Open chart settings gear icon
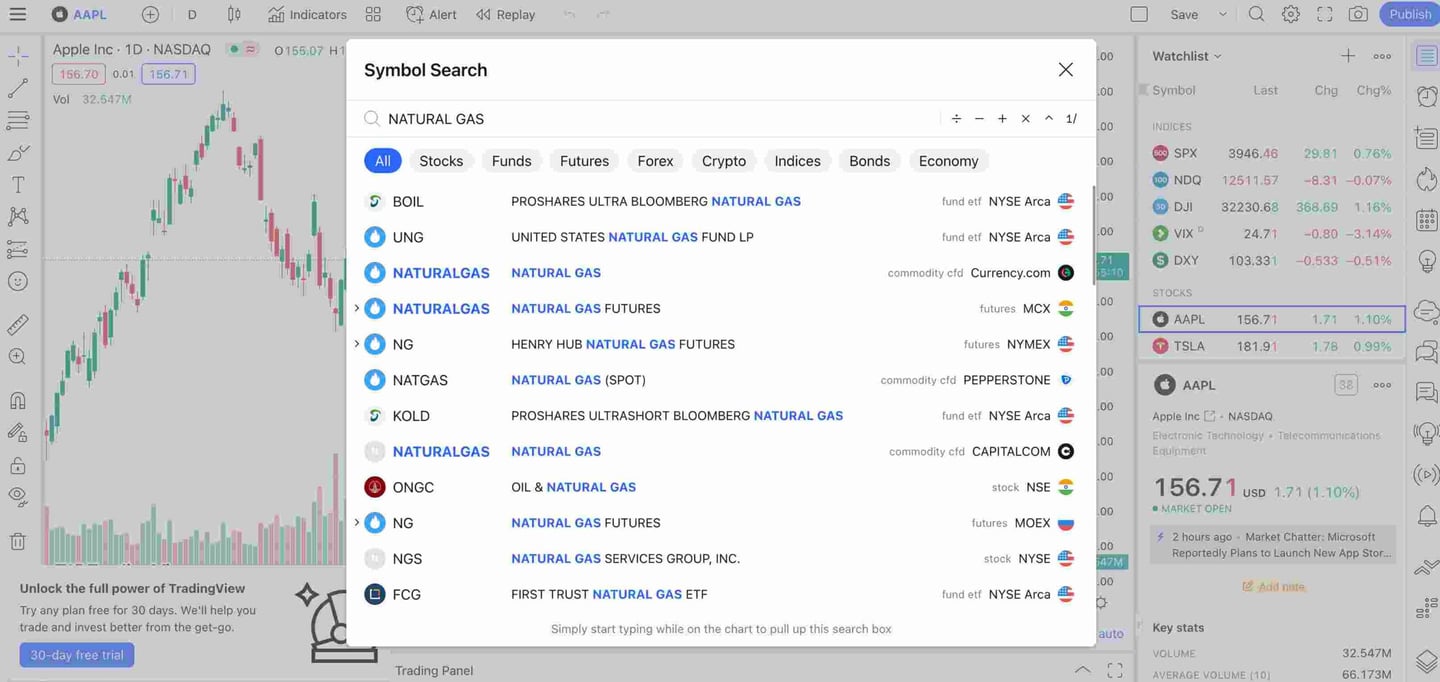Image resolution: width=1440 pixels, height=682 pixels. 1290,14
